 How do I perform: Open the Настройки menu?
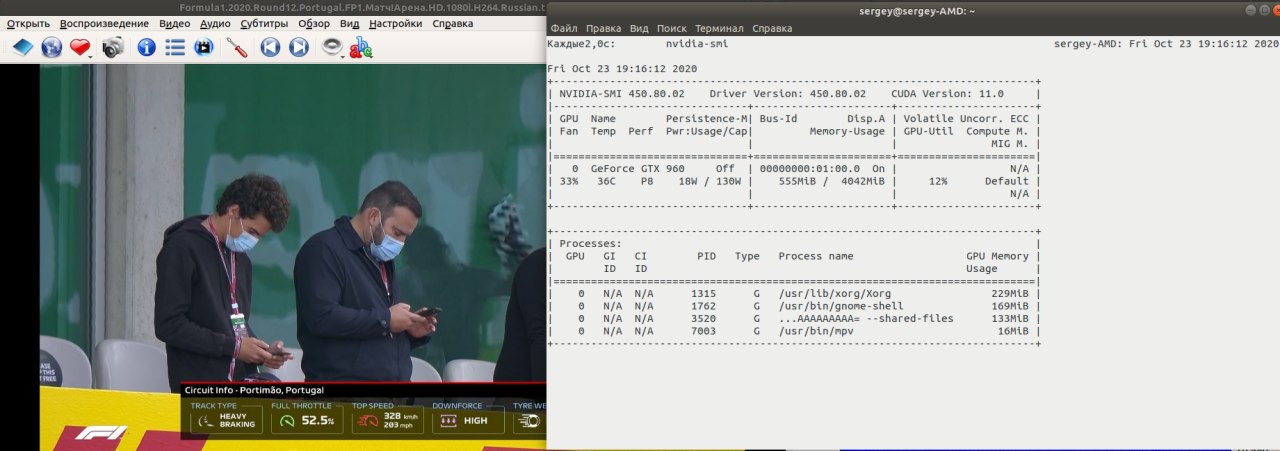point(395,23)
